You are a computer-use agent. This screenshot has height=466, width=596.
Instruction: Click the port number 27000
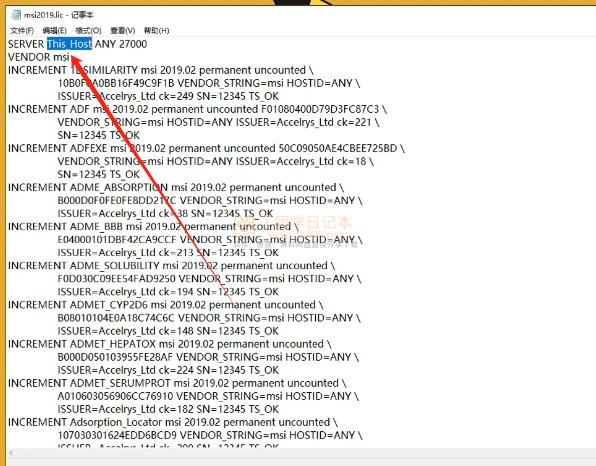(133, 44)
